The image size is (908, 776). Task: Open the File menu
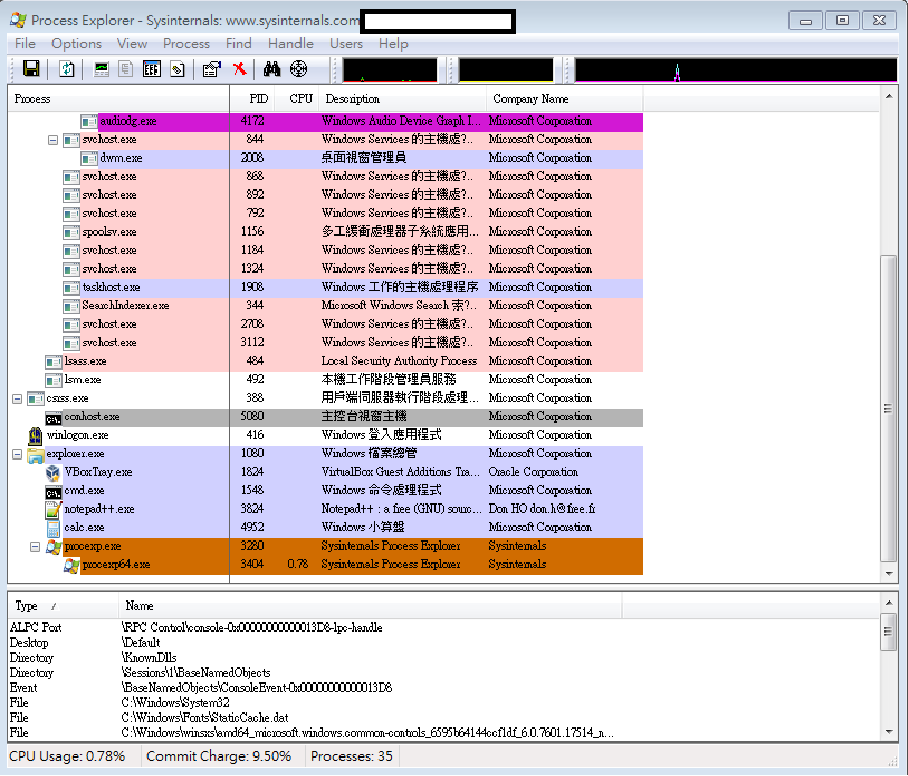pyautogui.click(x=25, y=43)
